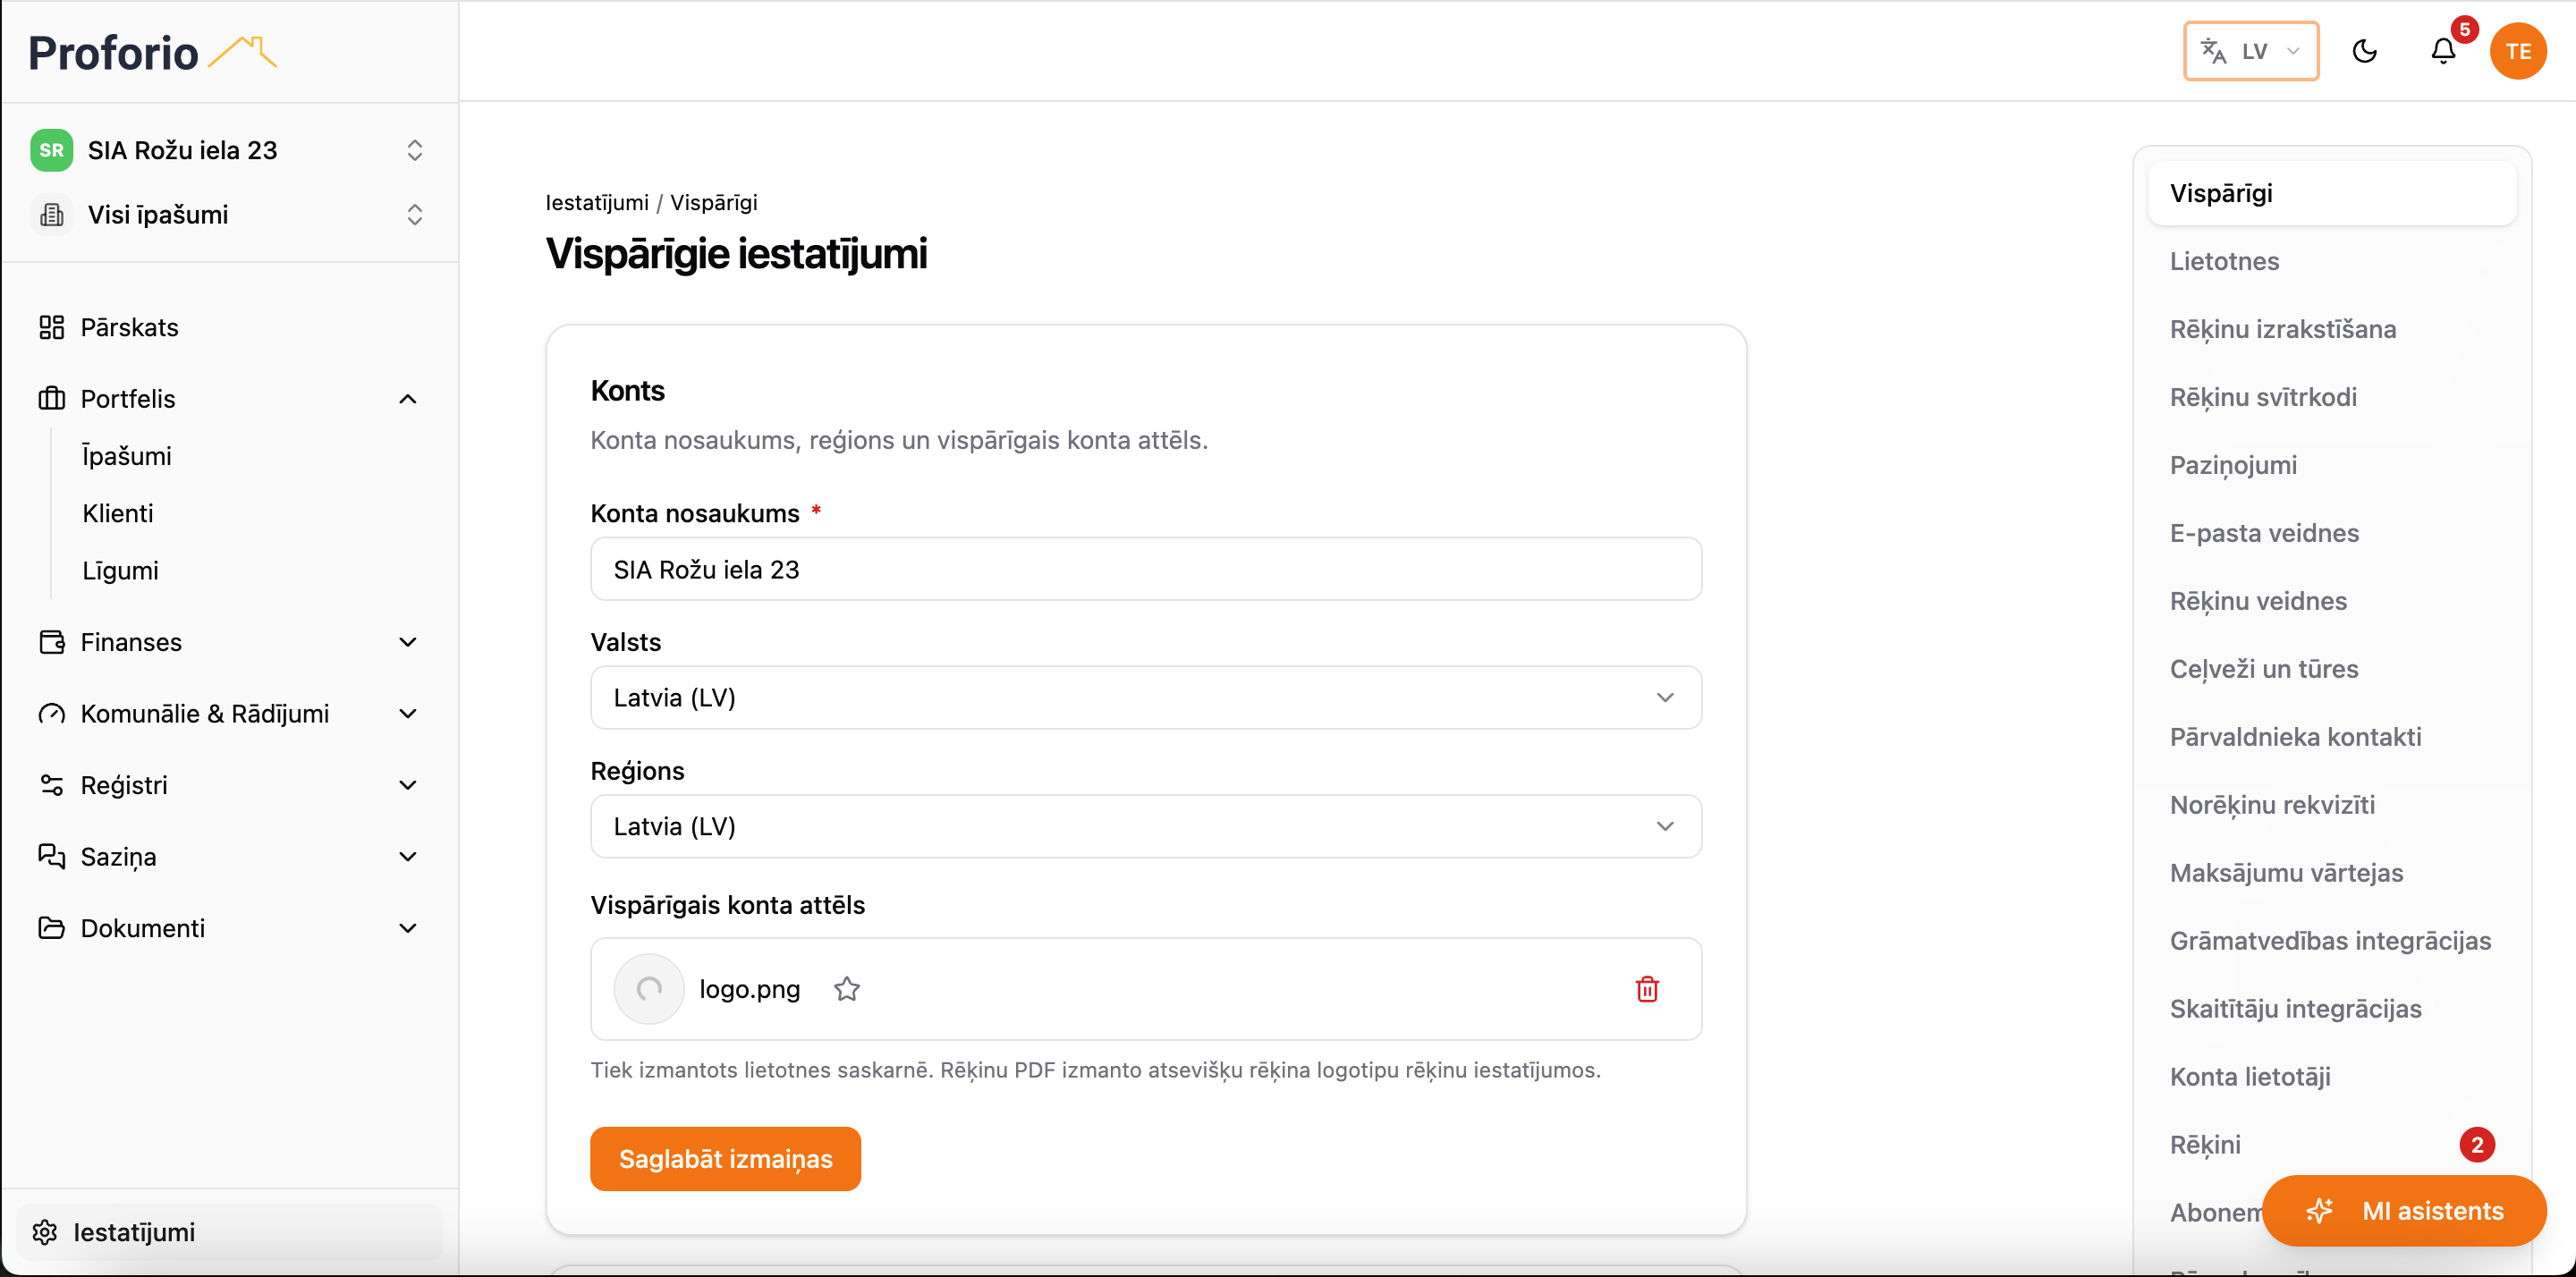Open the LV language dropdown
The width and height of the screenshot is (2576, 1277).
(x=2251, y=51)
